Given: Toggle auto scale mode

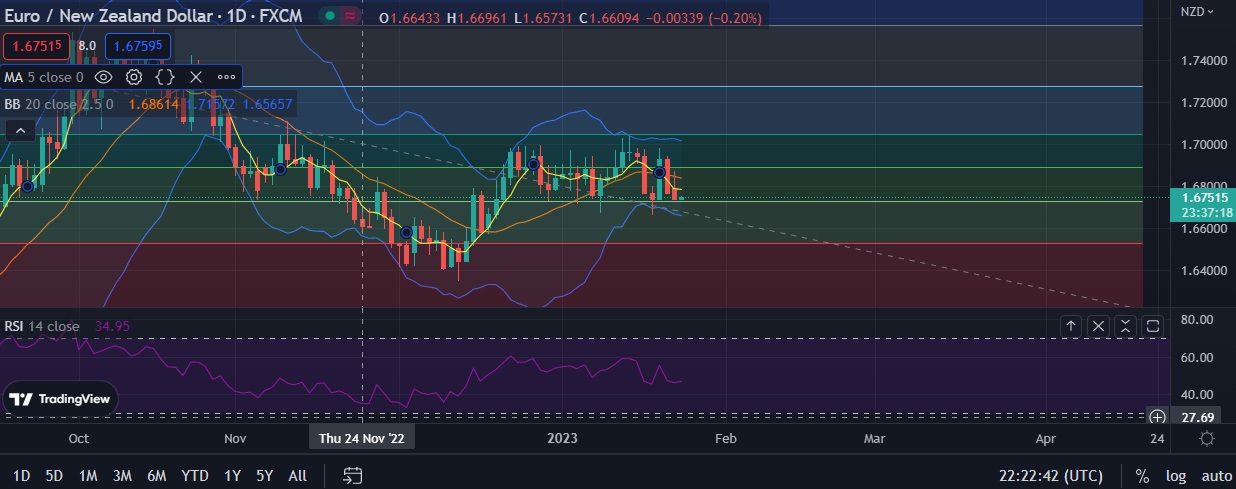Looking at the screenshot, I should 1215,476.
